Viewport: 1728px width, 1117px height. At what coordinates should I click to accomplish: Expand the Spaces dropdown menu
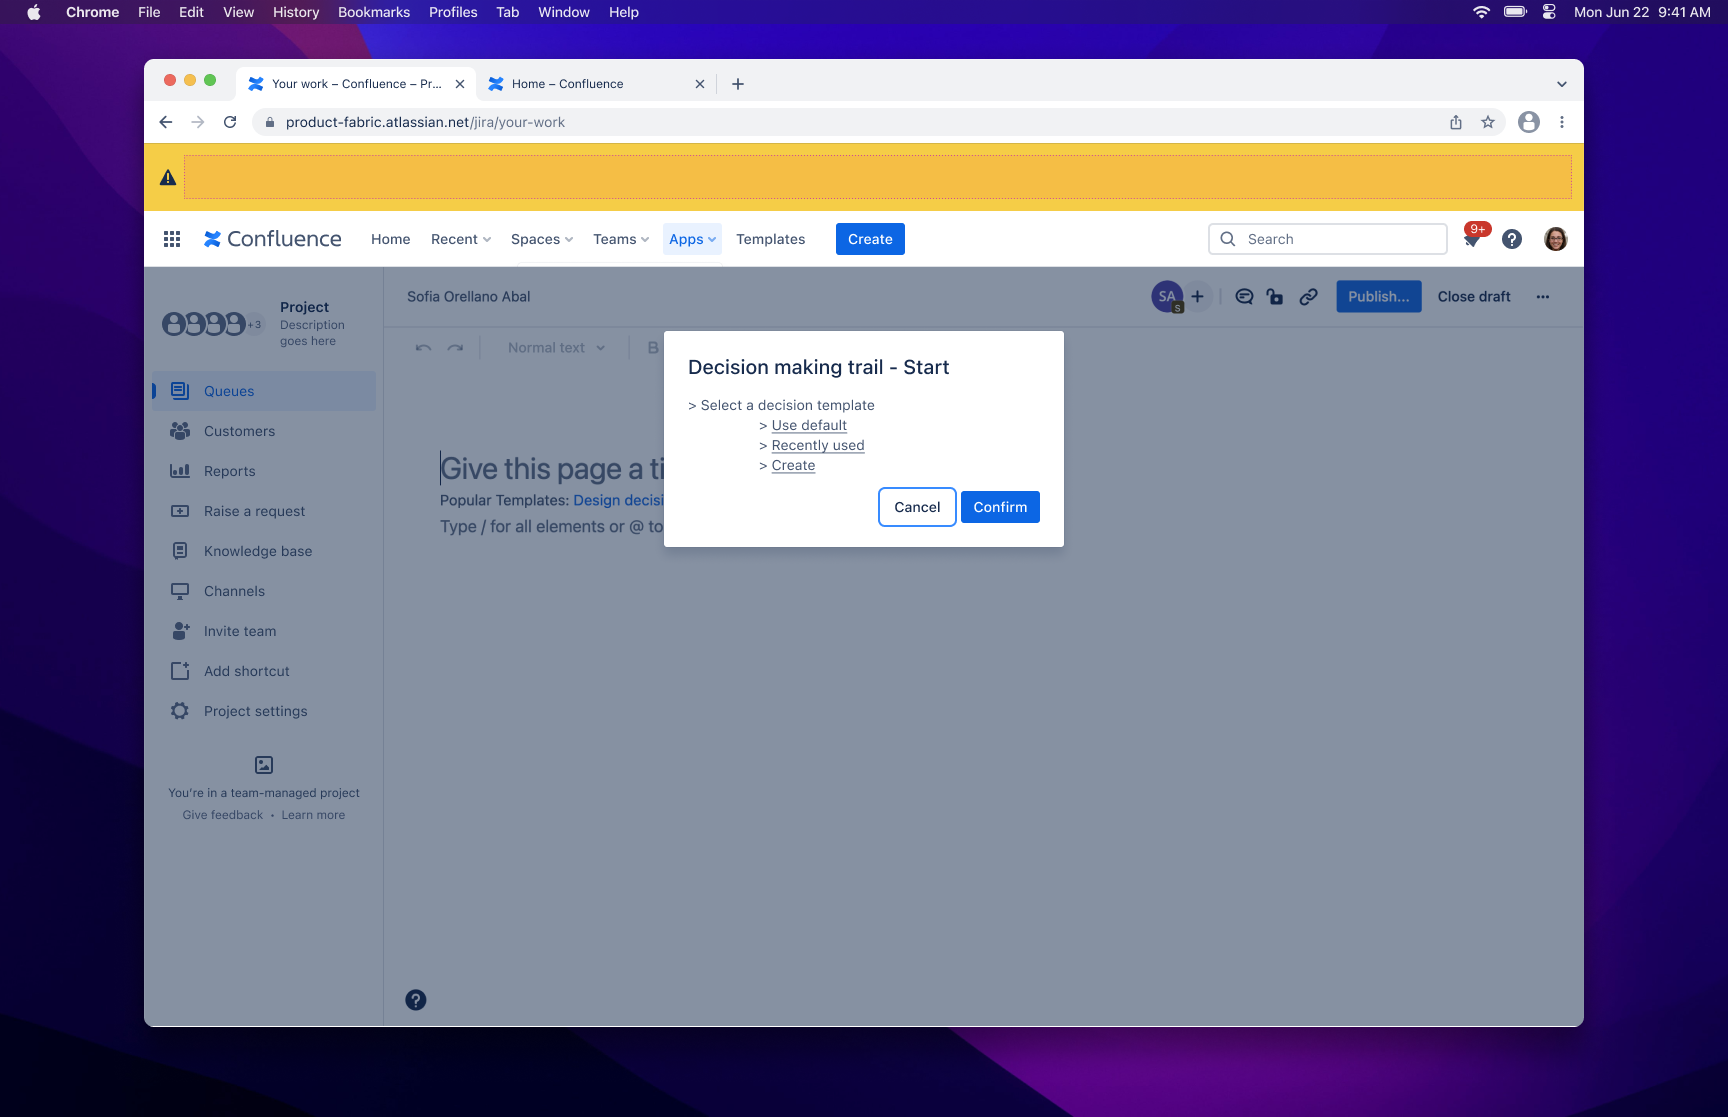(x=541, y=239)
